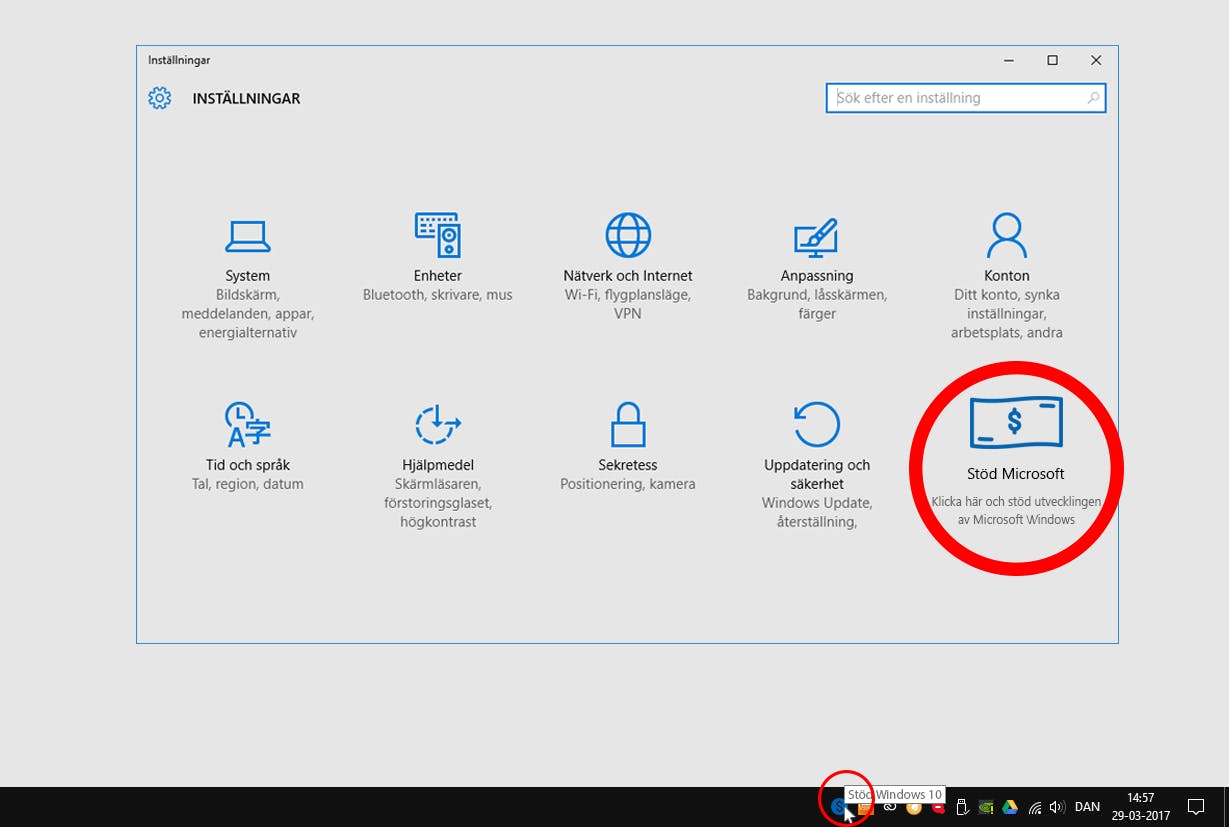Click the round yellow tray icon
1229x827 pixels.
(913, 807)
